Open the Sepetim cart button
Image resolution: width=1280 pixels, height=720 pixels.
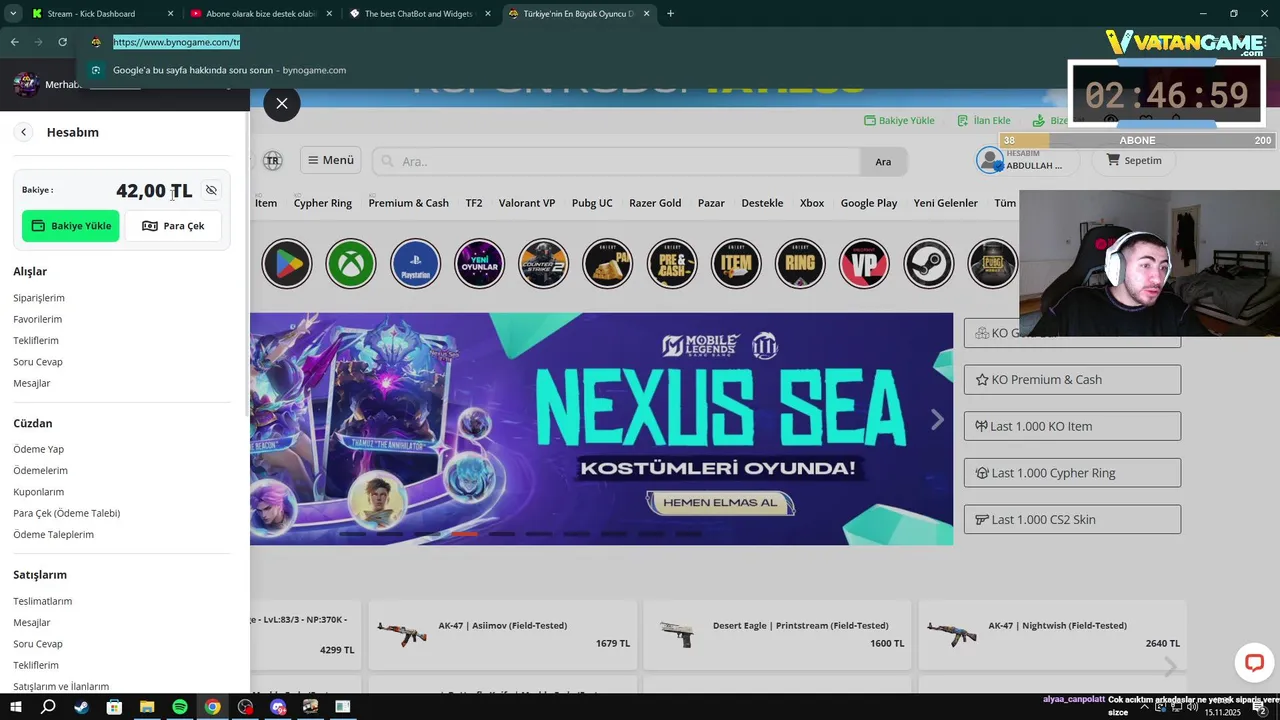coord(1134,160)
